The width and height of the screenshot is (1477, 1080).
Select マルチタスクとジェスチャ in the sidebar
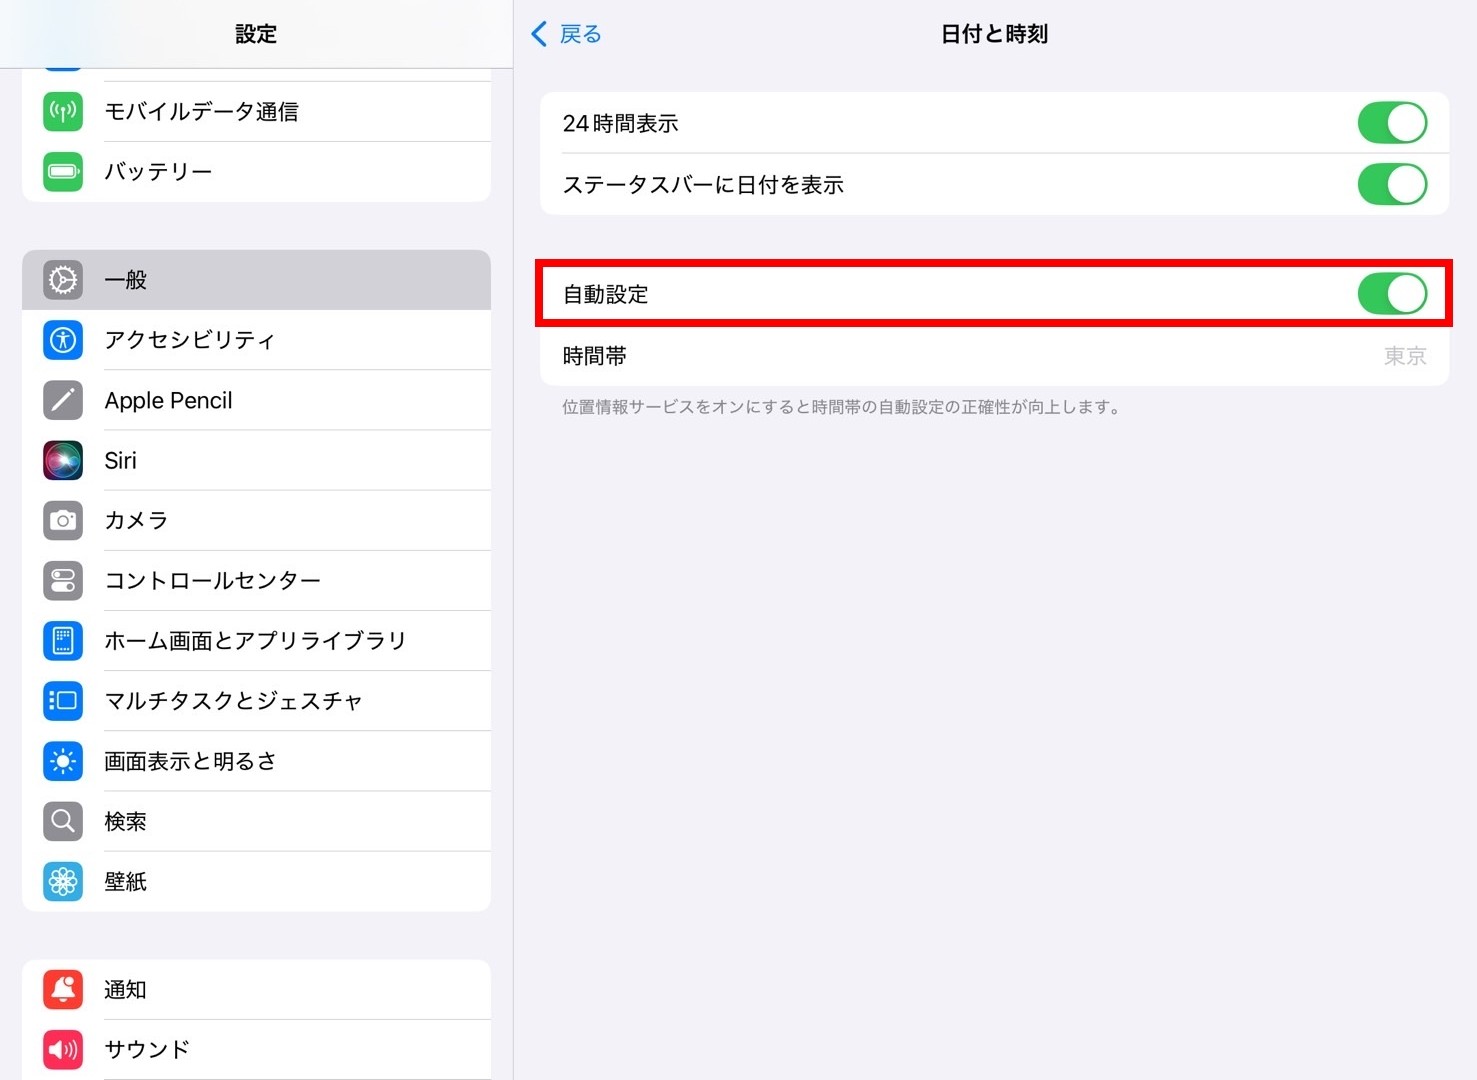[256, 701]
